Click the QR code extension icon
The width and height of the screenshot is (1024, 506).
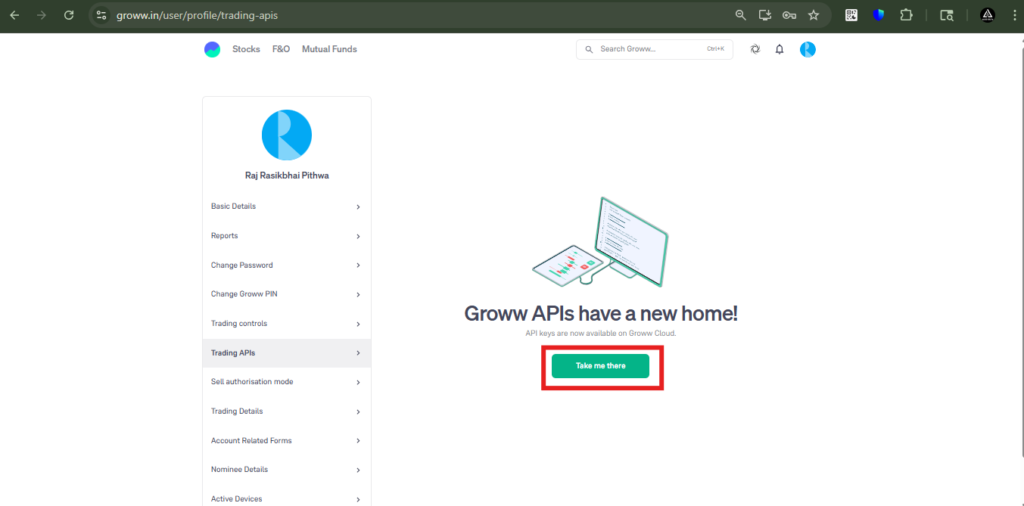click(852, 15)
